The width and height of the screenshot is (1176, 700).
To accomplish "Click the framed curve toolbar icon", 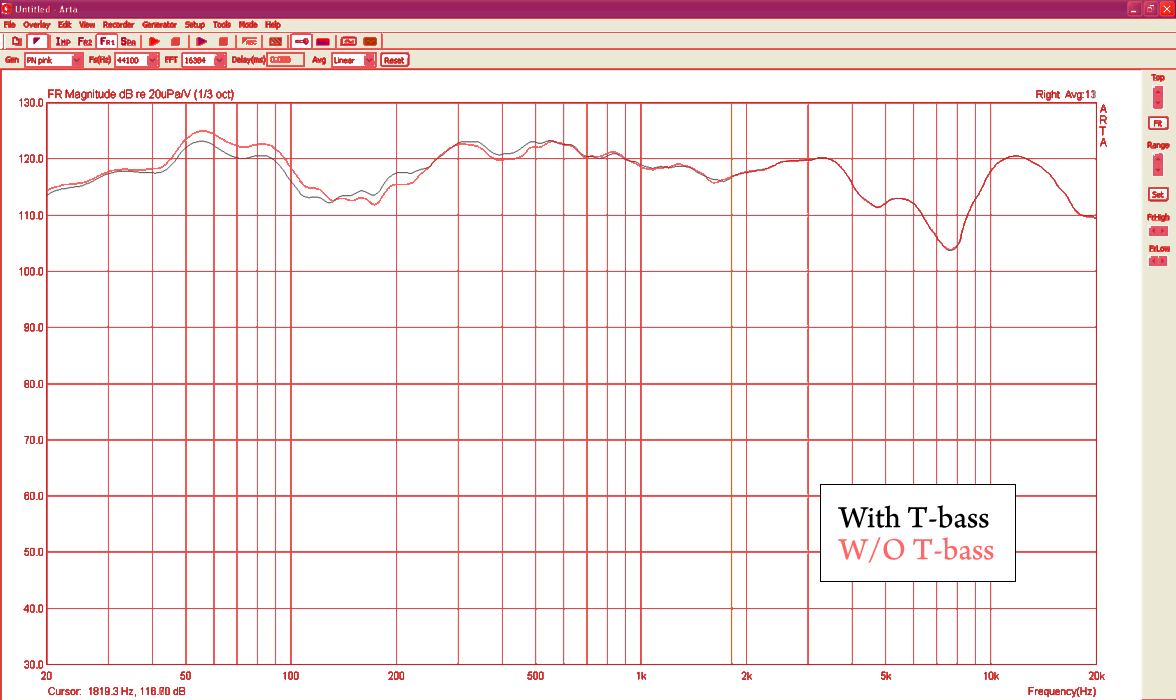I will coord(348,41).
